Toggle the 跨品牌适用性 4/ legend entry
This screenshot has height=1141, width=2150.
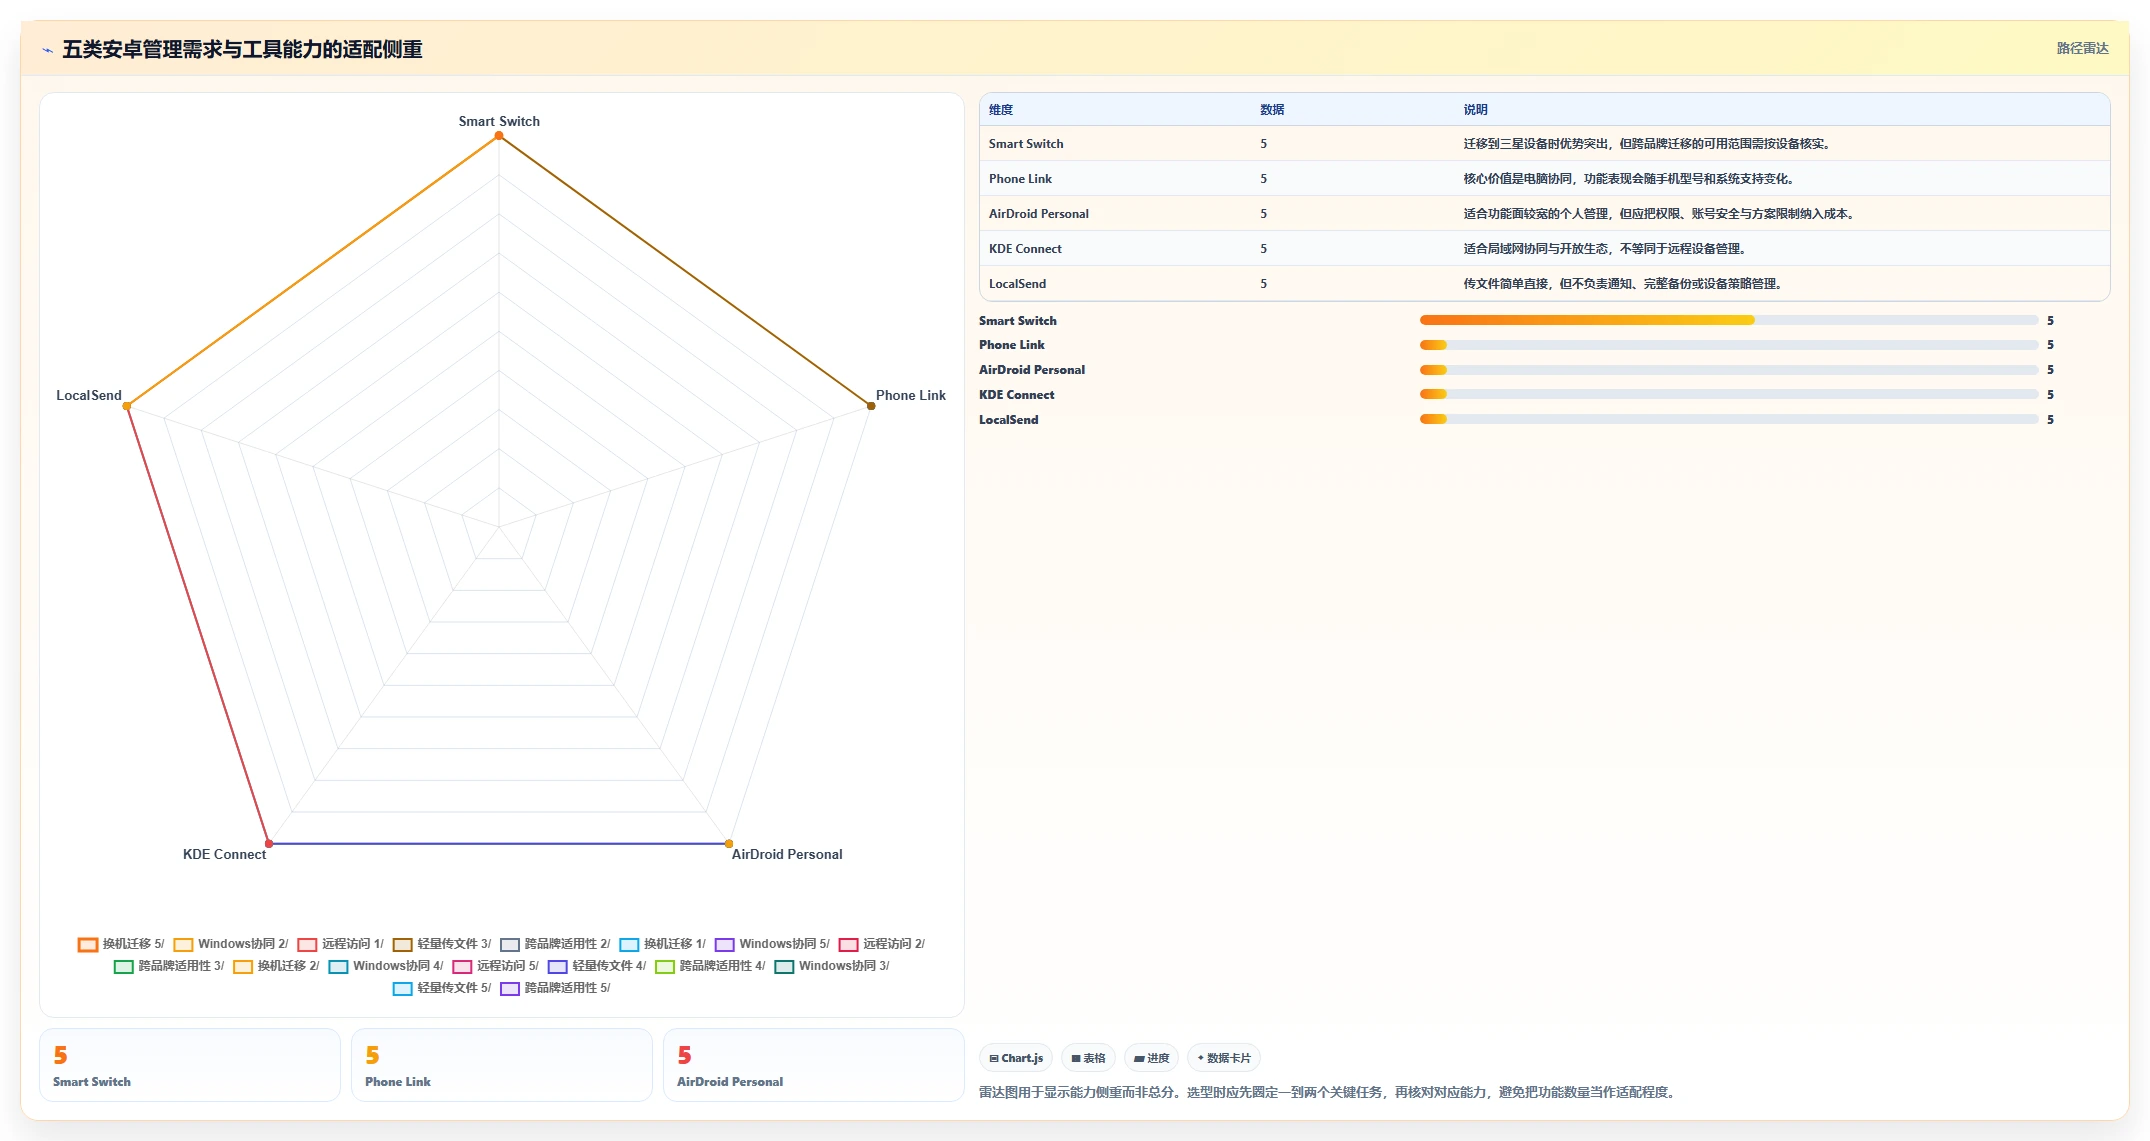coord(710,966)
